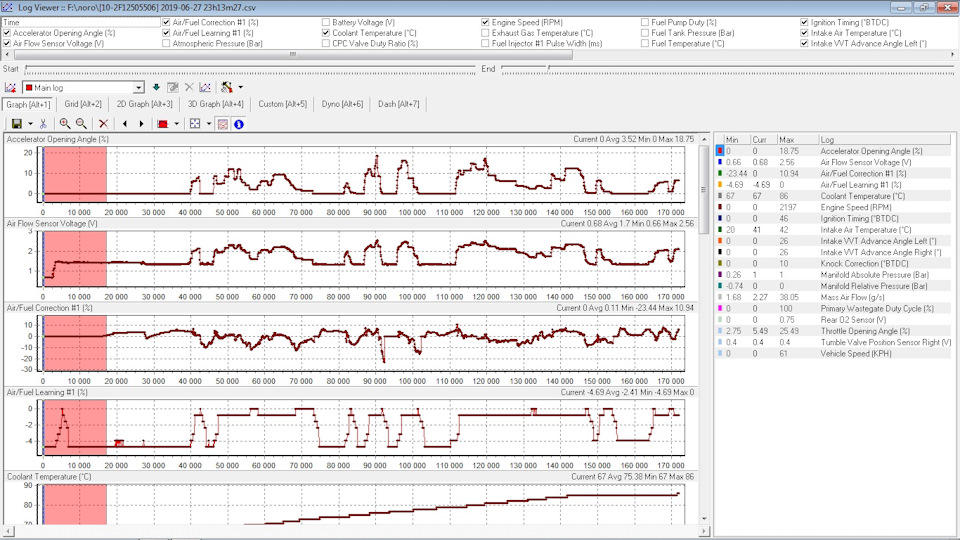Click the gray X remove log icon

tap(189, 88)
